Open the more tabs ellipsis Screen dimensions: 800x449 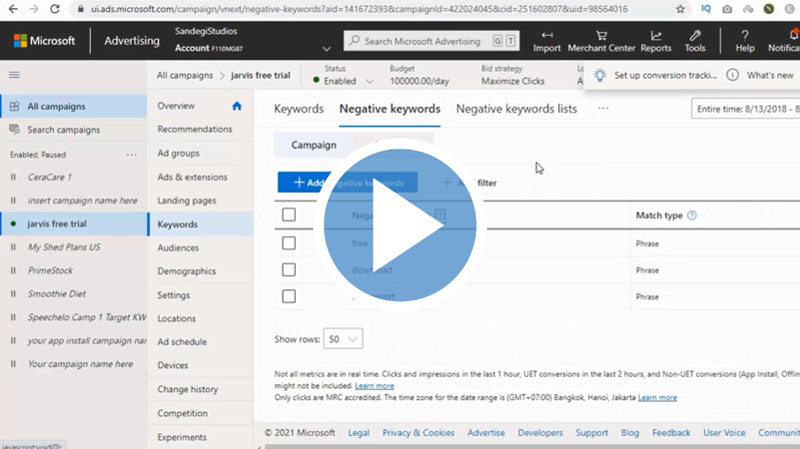point(603,108)
